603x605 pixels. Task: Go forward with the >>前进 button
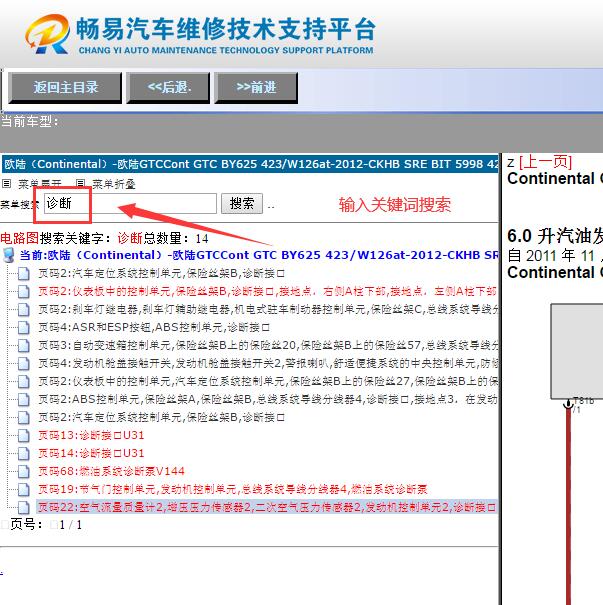[256, 88]
